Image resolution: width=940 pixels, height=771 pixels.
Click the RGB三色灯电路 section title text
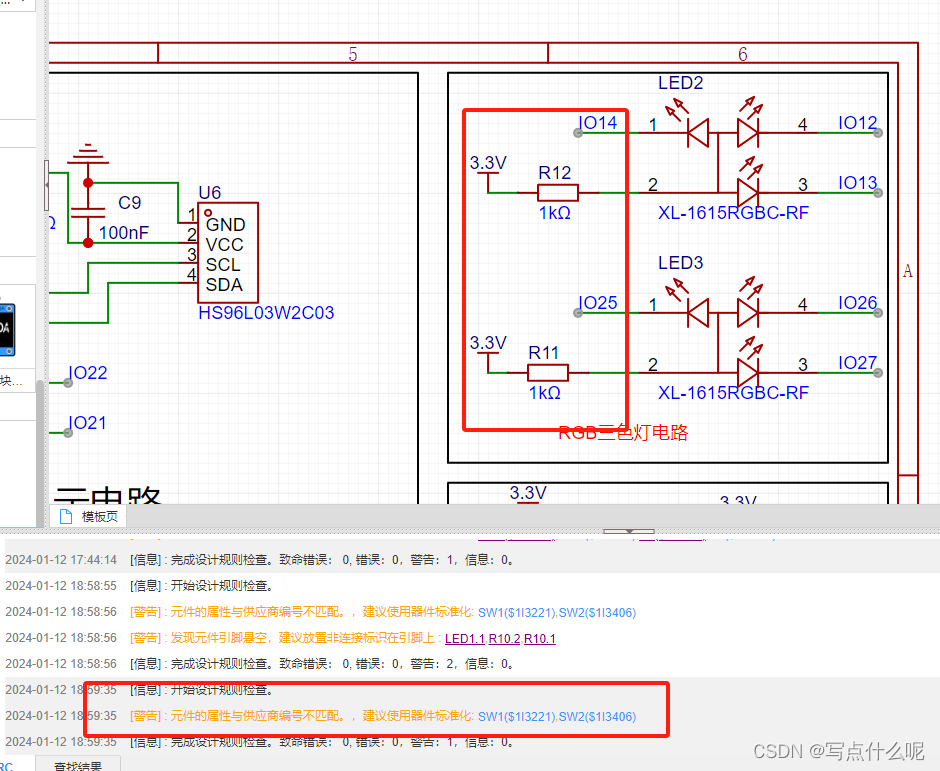(x=623, y=432)
